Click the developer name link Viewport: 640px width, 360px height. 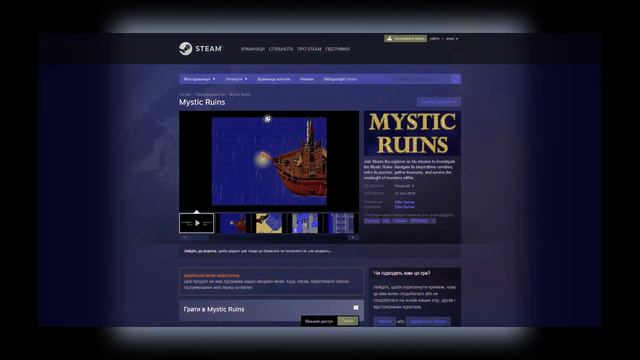(x=404, y=202)
